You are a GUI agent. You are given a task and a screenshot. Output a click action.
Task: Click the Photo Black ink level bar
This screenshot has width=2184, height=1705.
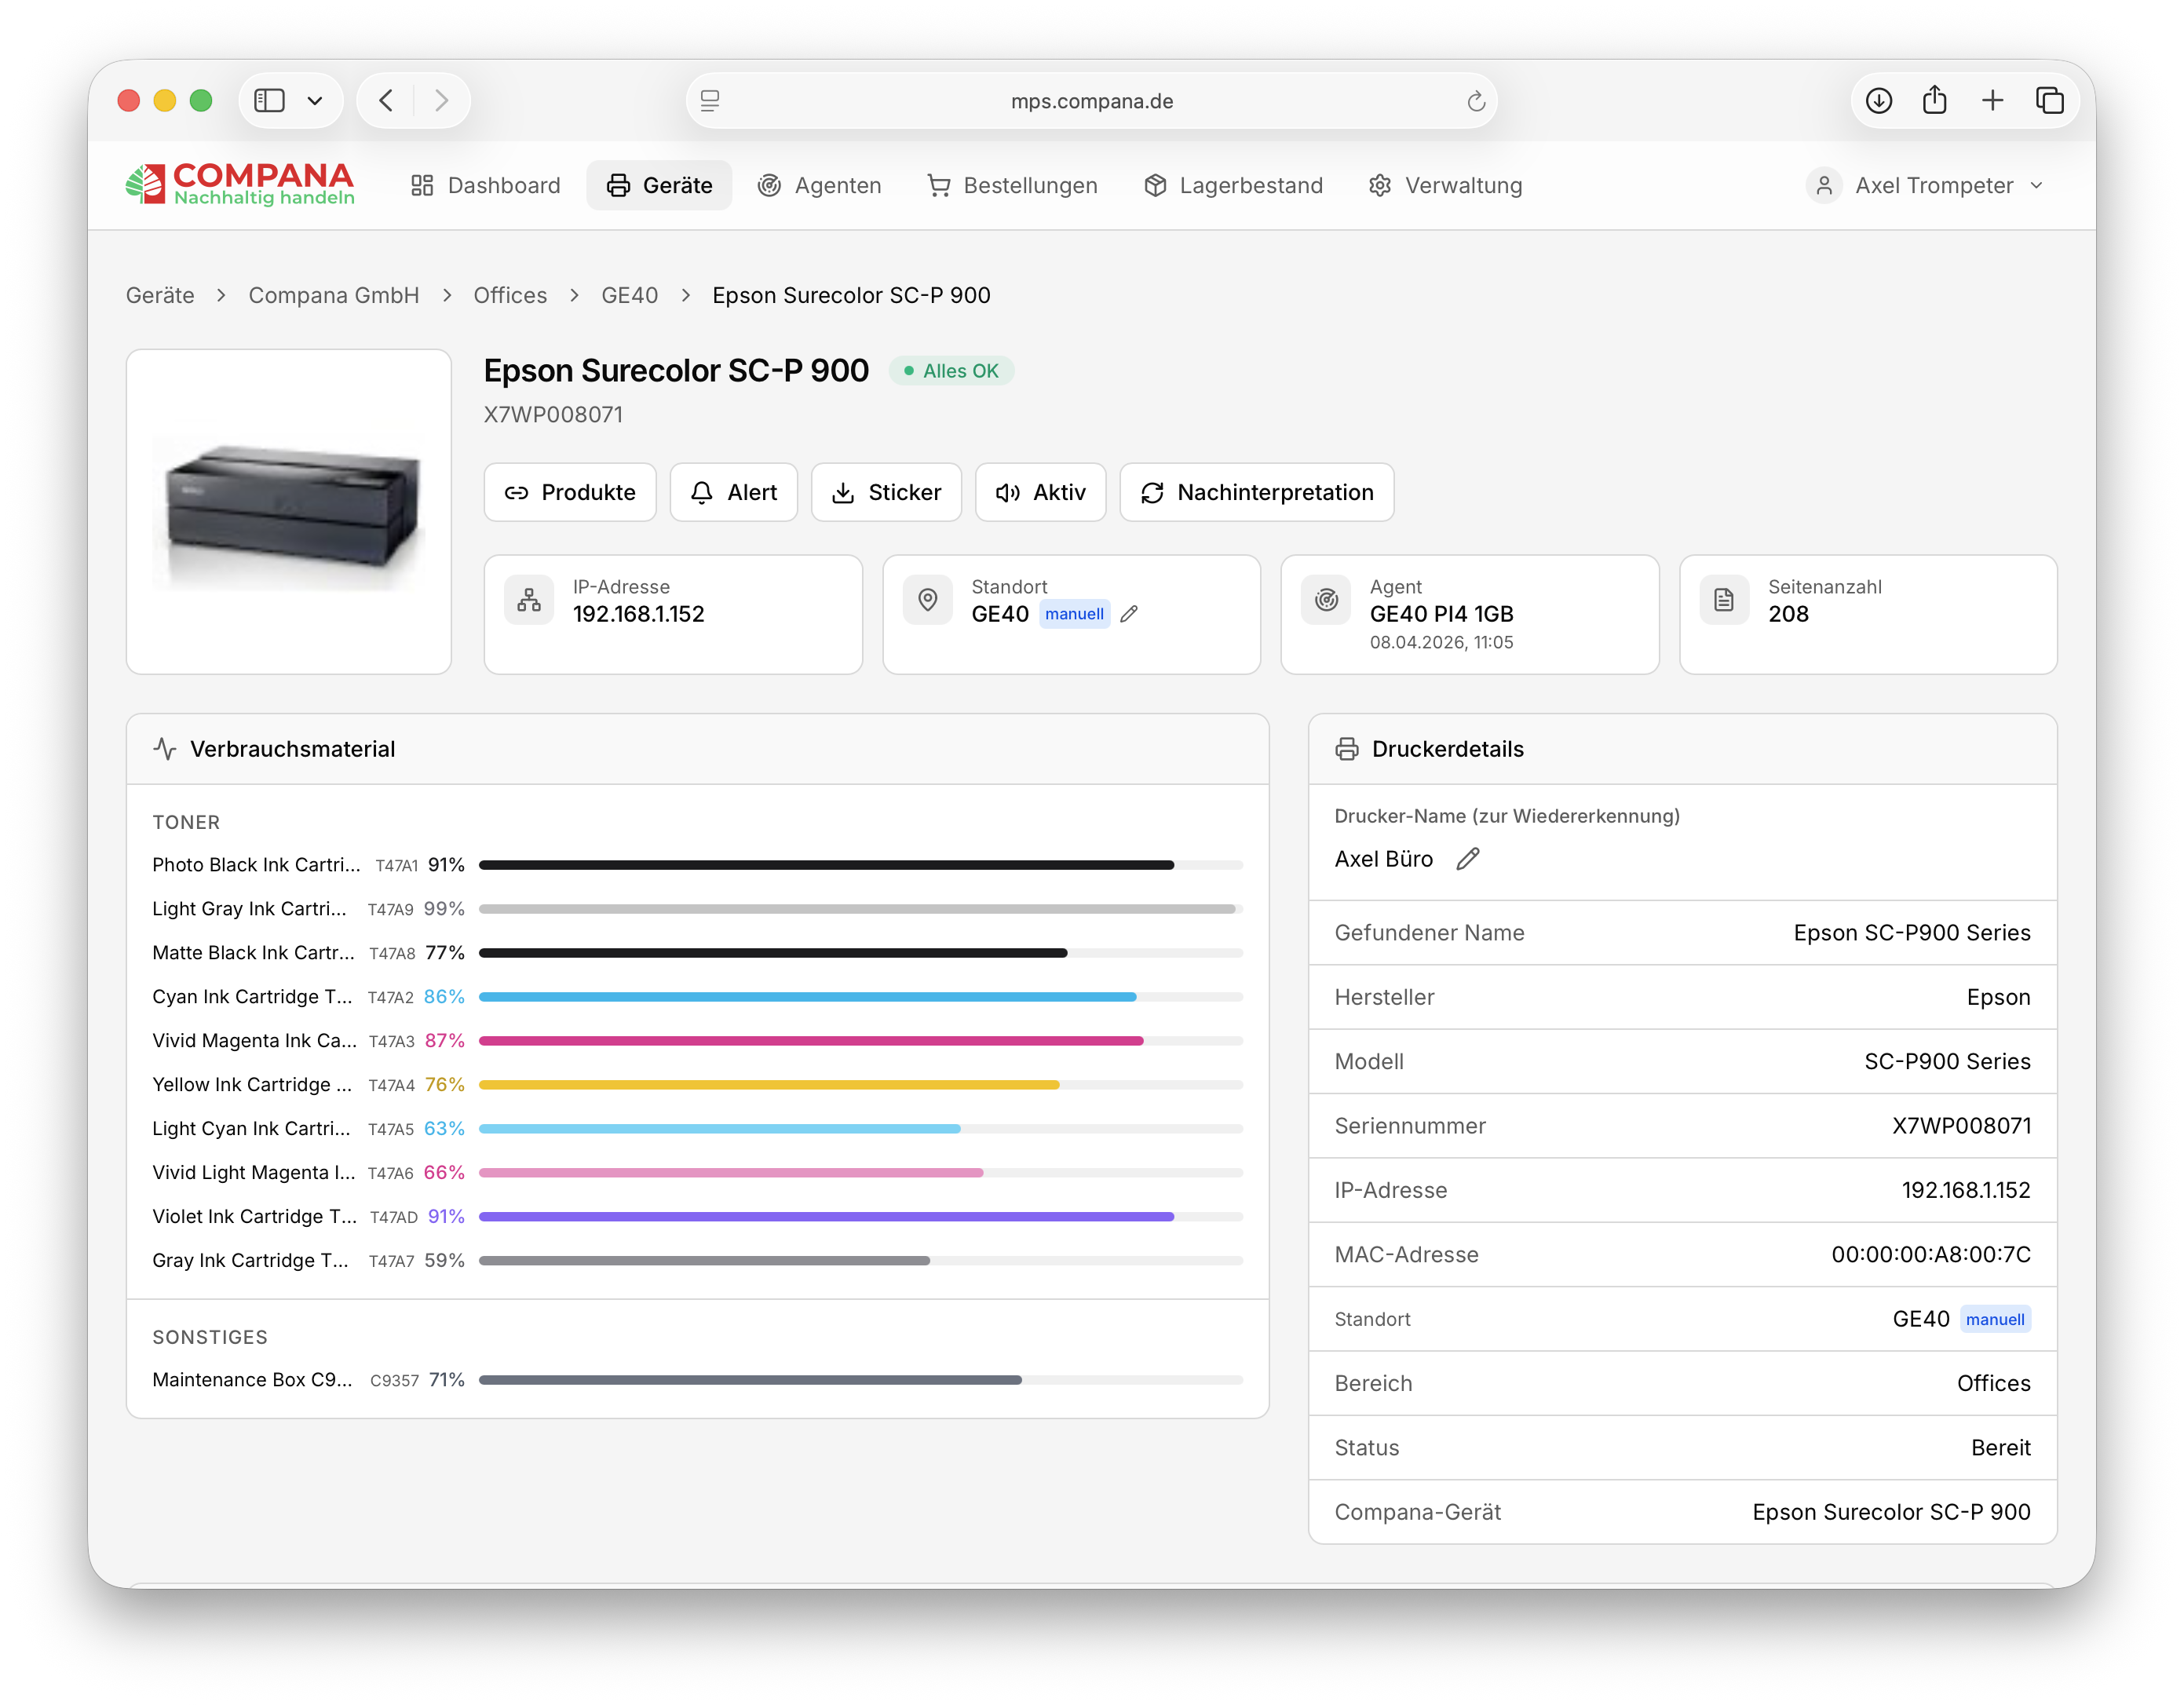pyautogui.click(x=861, y=865)
